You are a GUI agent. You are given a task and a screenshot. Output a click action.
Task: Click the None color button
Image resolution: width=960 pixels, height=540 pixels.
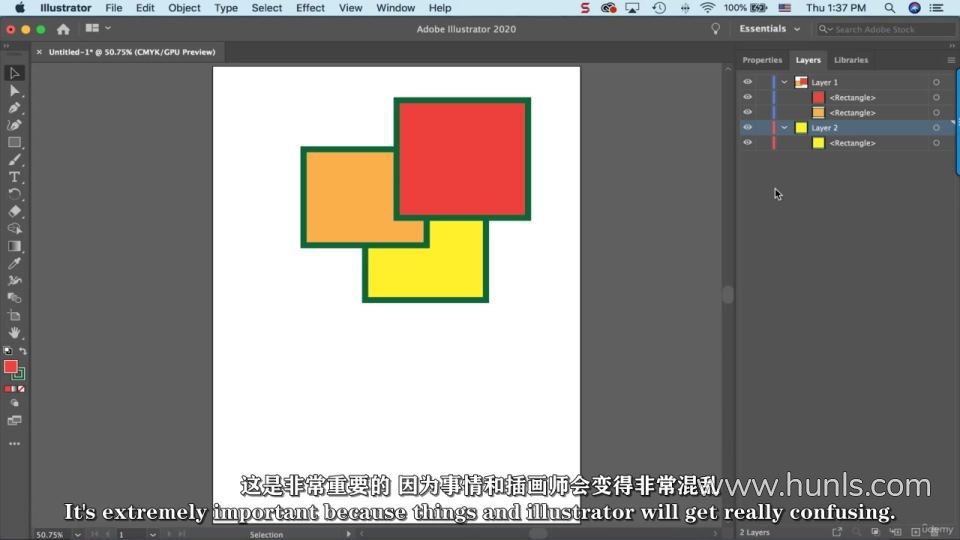click(21, 389)
